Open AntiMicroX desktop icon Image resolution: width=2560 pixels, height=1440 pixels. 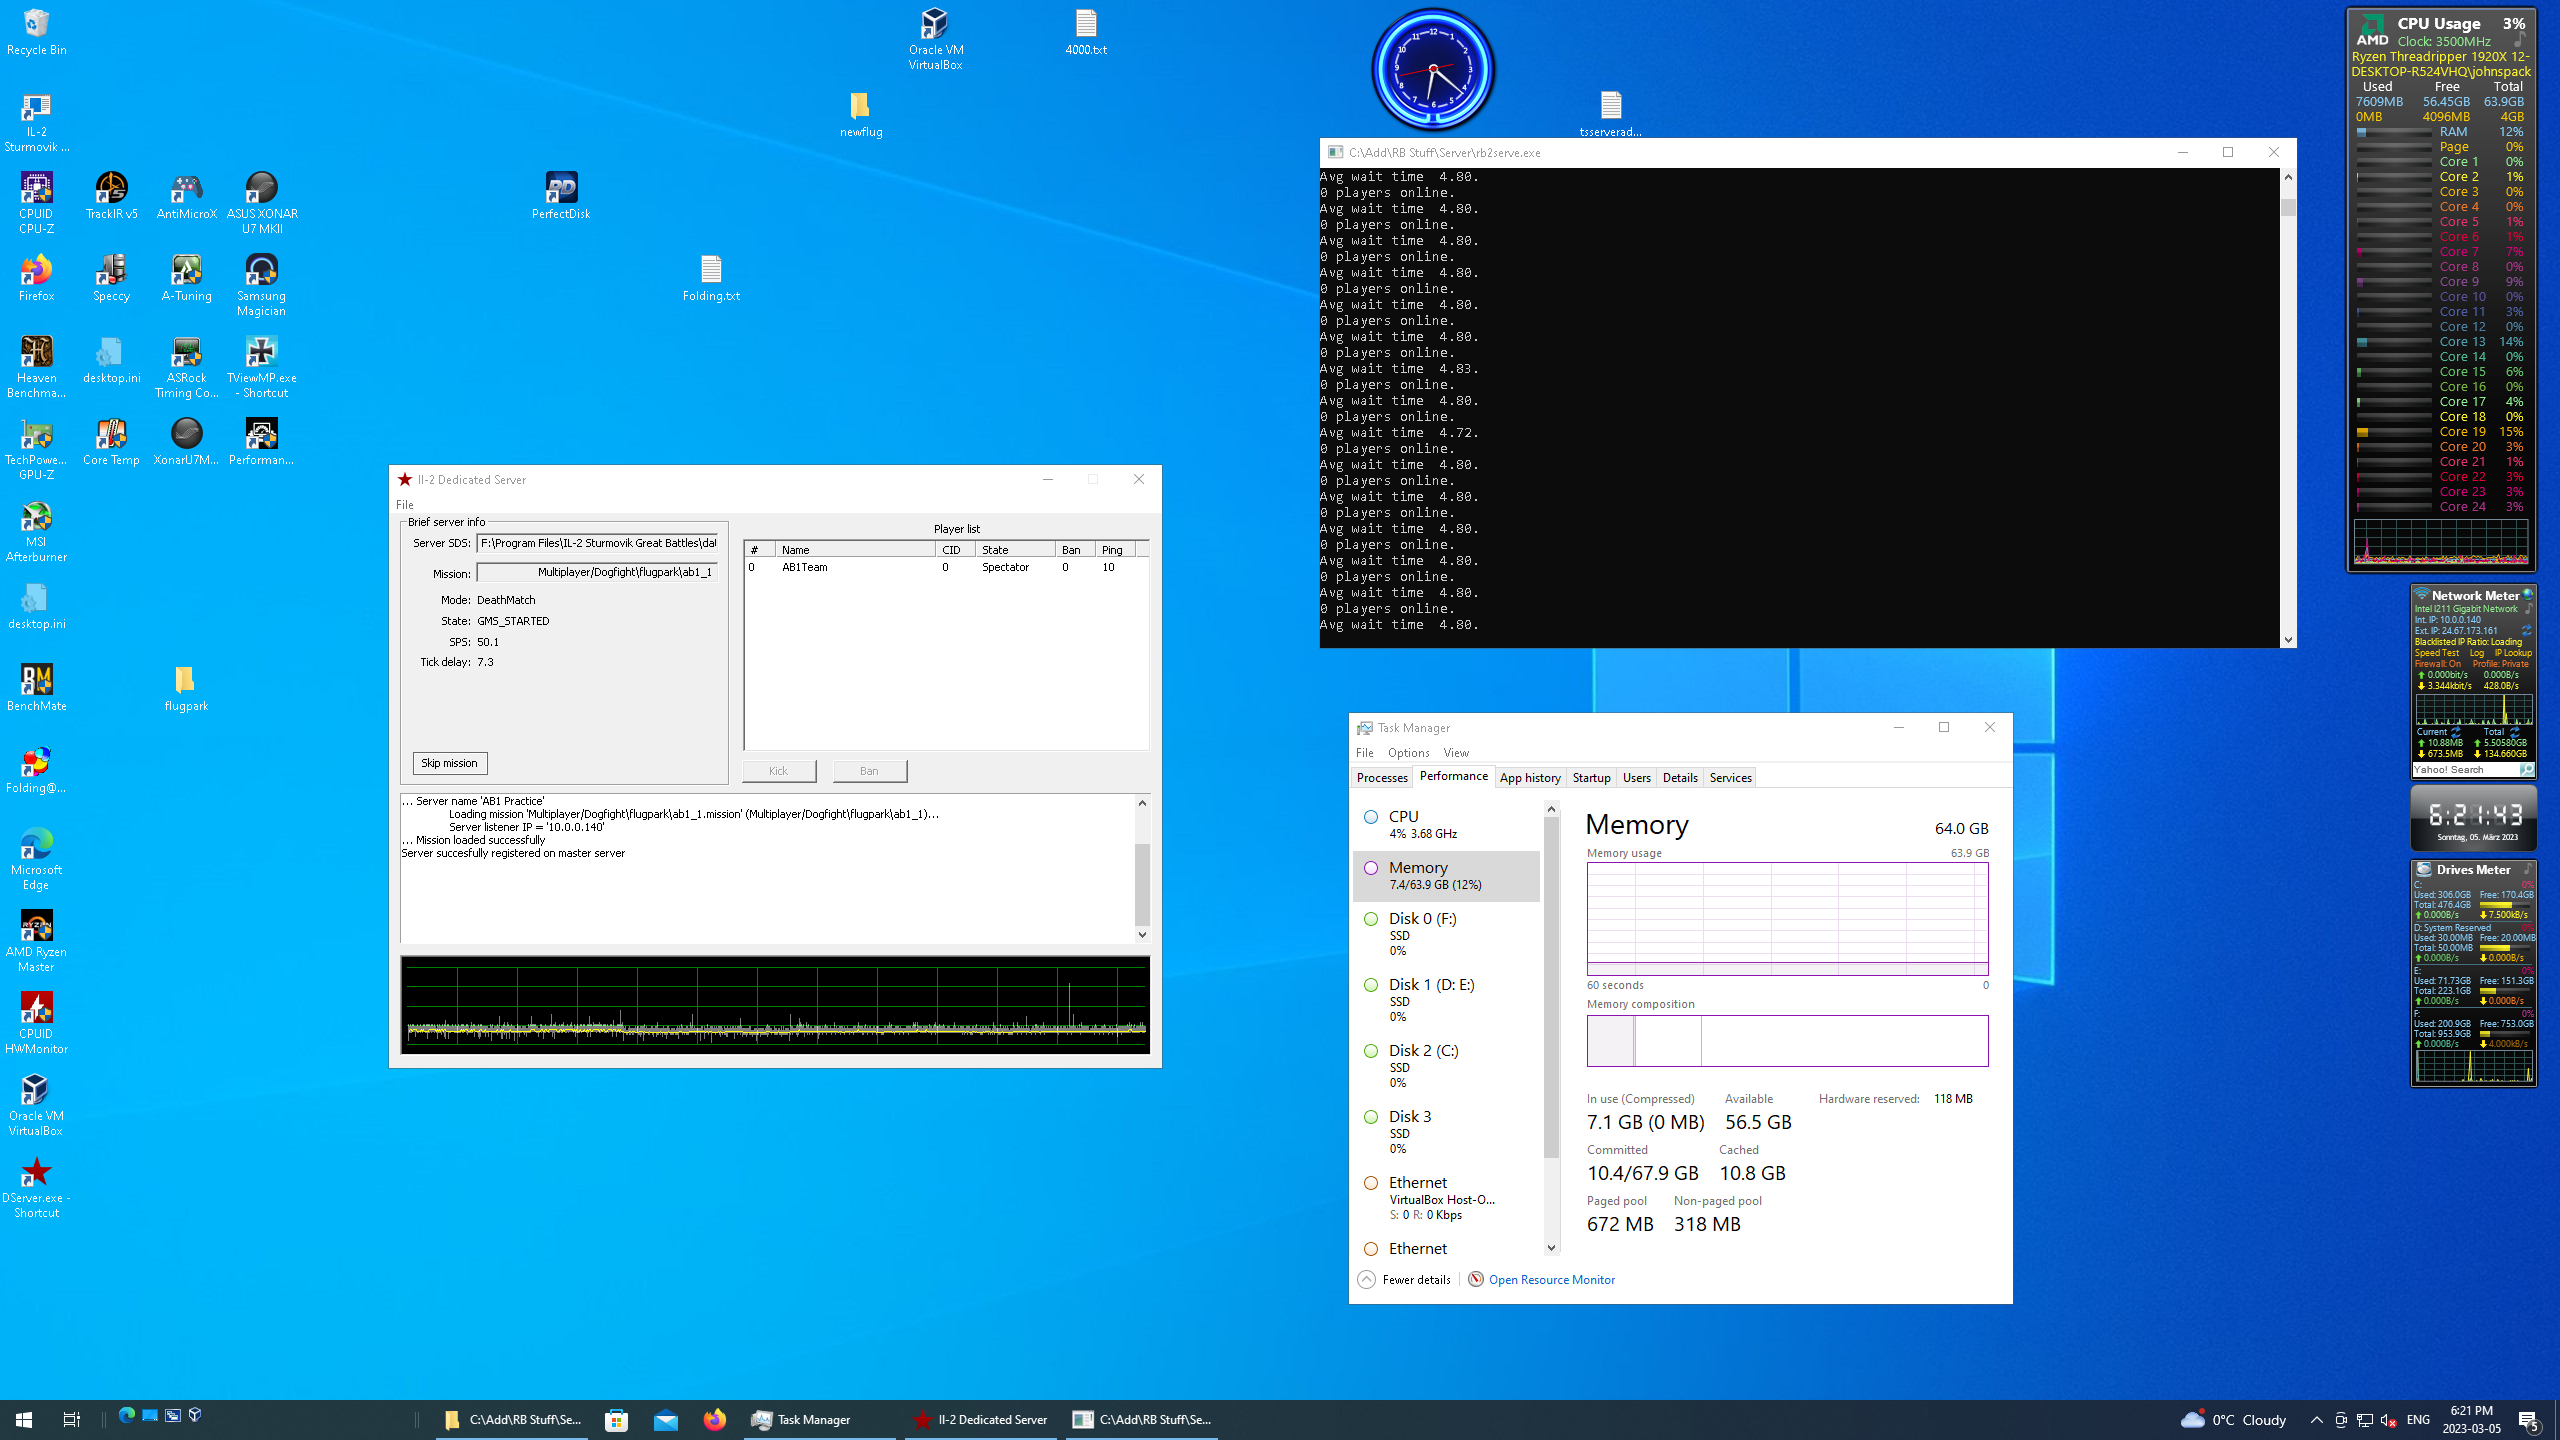(x=186, y=196)
